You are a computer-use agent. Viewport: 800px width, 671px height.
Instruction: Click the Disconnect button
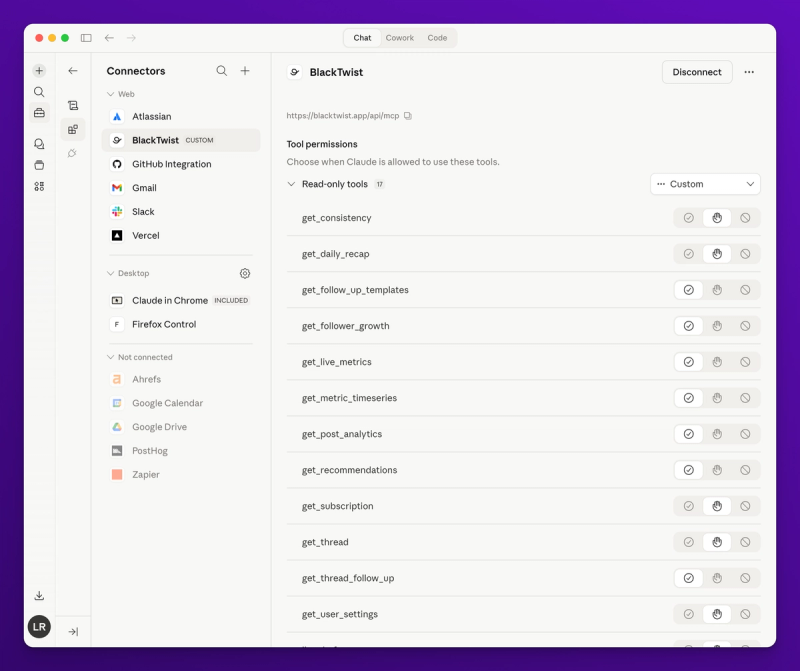tap(697, 72)
